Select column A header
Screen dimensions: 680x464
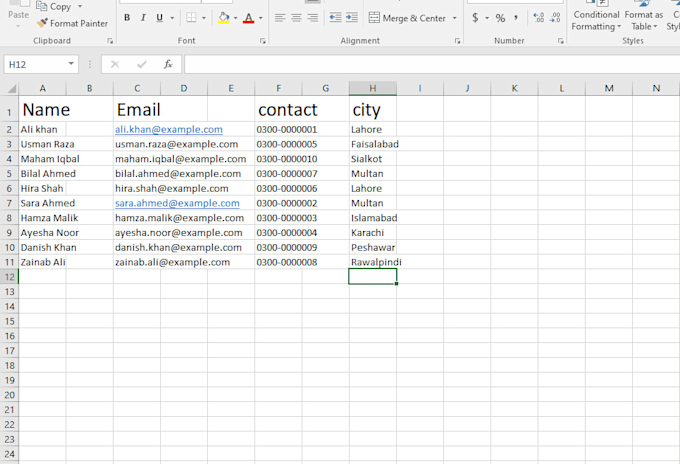42,88
